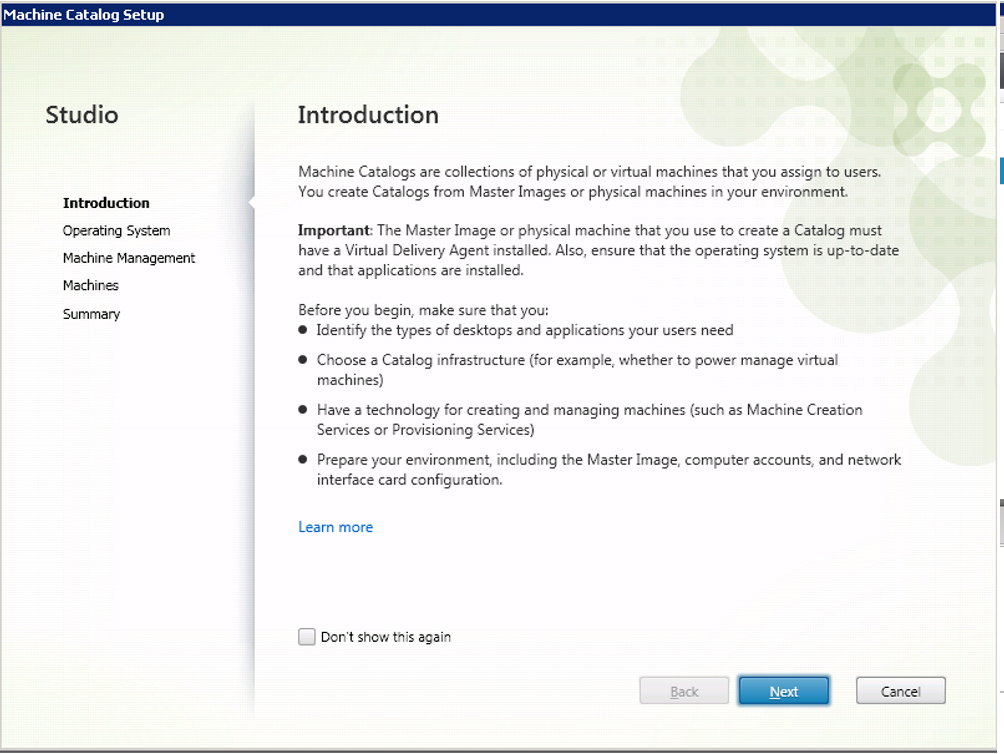The image size is (1004, 754).
Task: Go to the Operating System step
Action: pos(116,231)
